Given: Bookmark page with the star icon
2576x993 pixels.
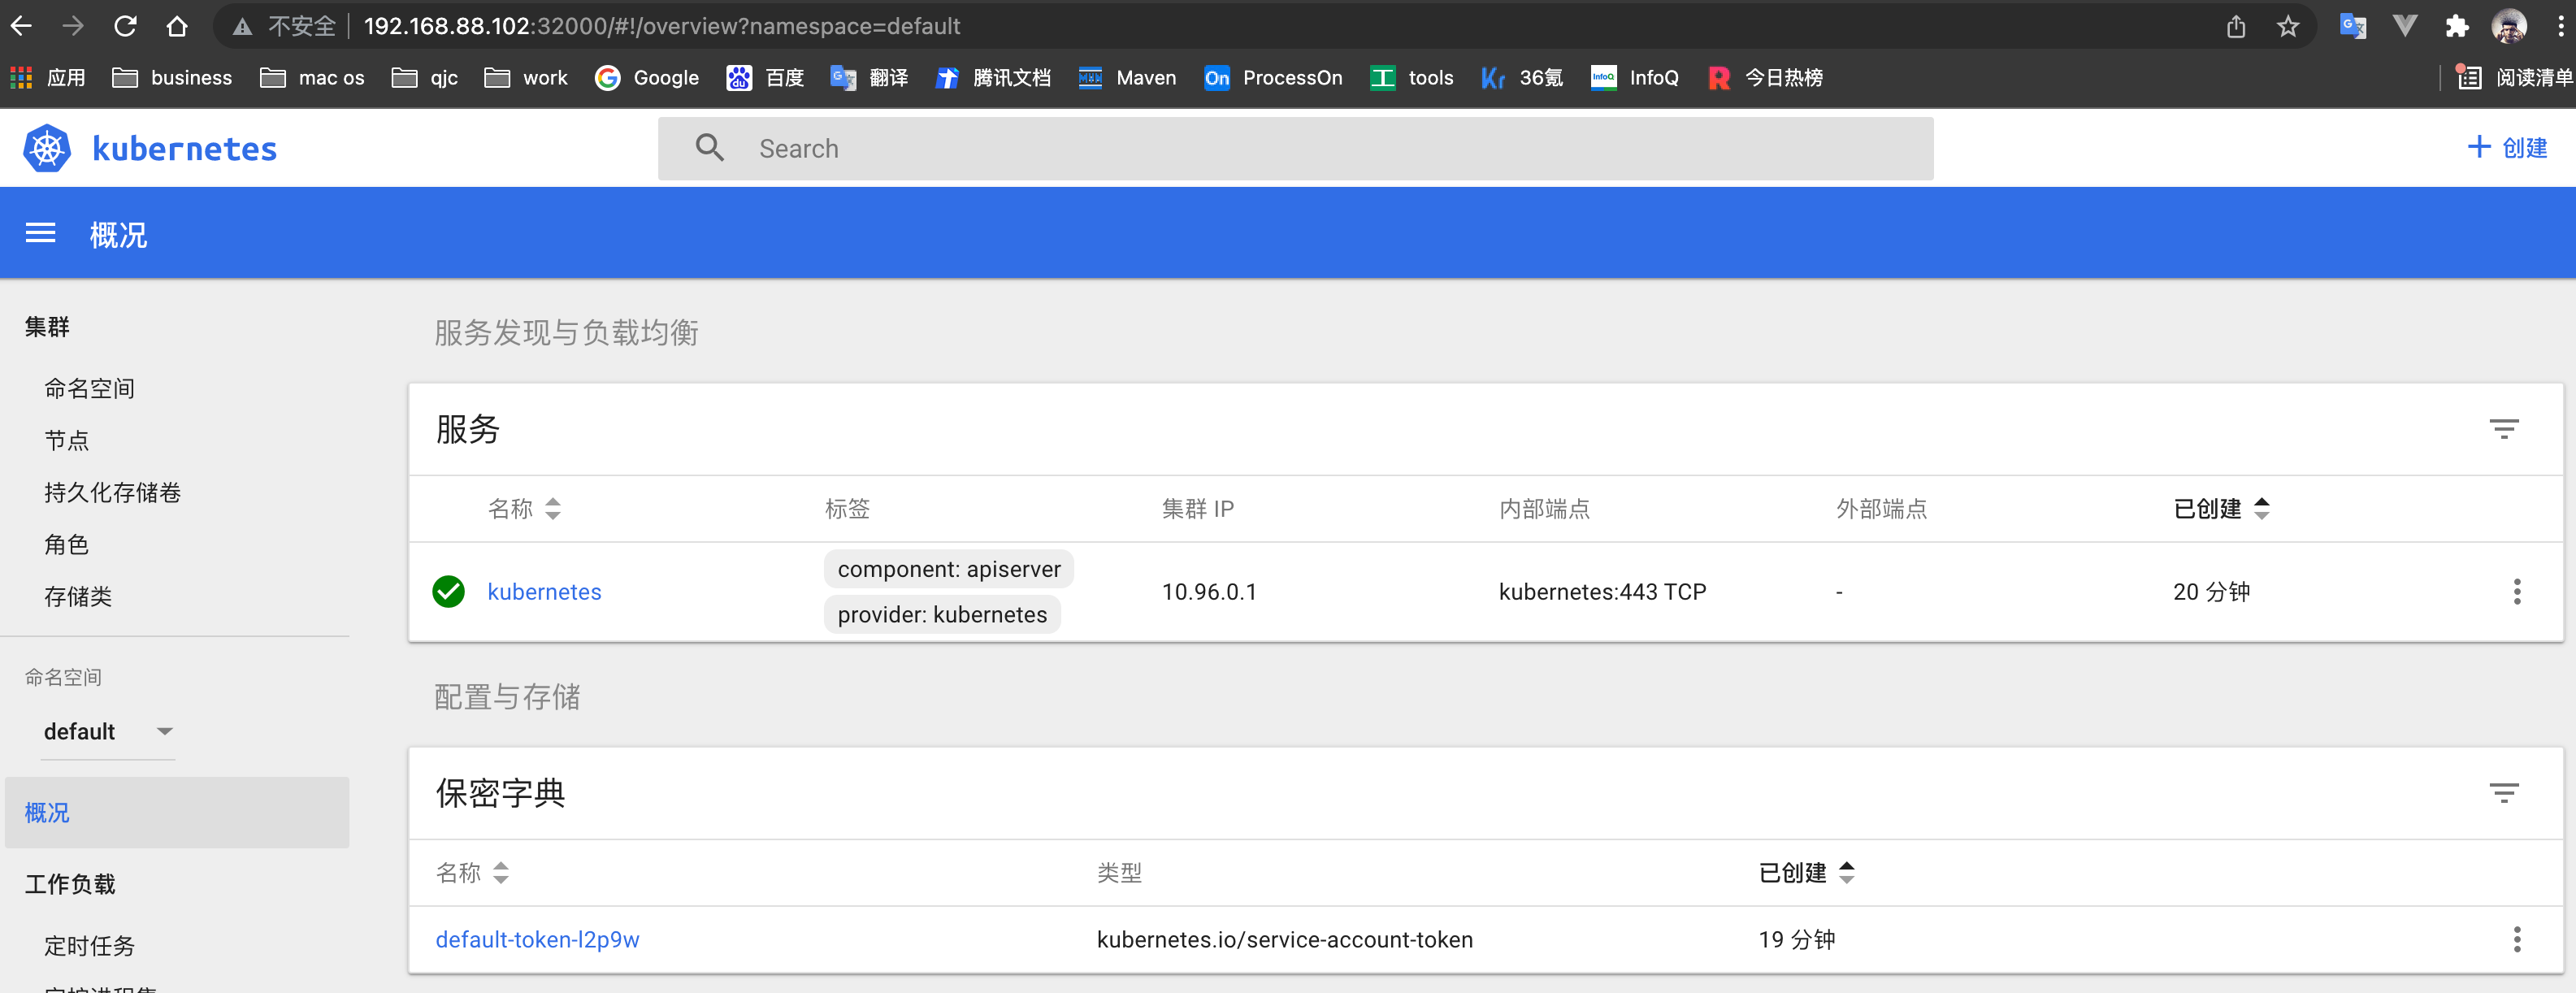Looking at the screenshot, I should tap(2288, 26).
